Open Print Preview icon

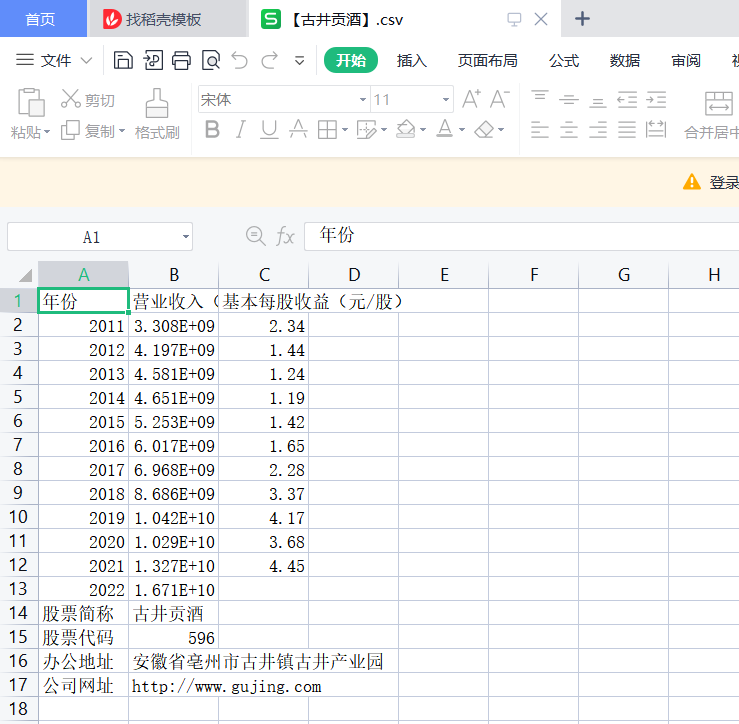click(211, 60)
